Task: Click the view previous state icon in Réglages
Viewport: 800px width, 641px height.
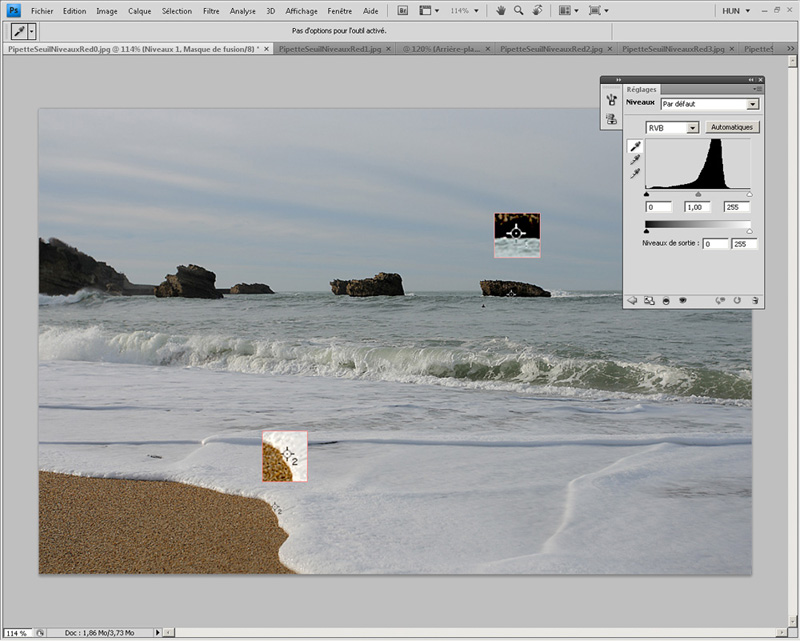Action: (x=720, y=301)
